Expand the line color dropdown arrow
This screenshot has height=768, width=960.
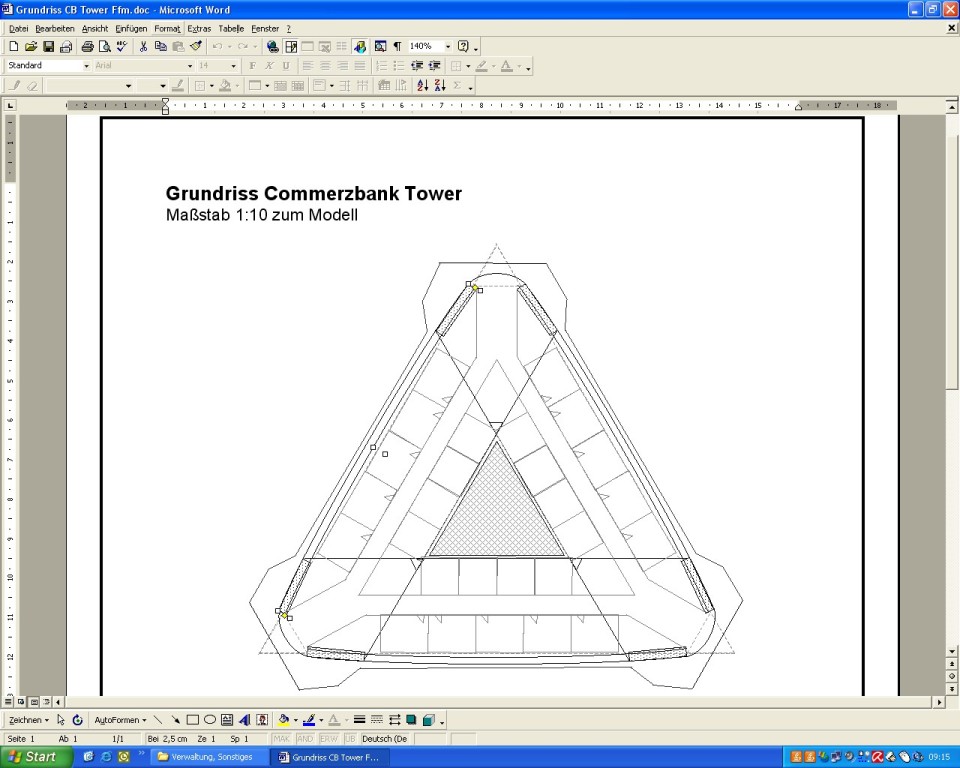click(321, 720)
